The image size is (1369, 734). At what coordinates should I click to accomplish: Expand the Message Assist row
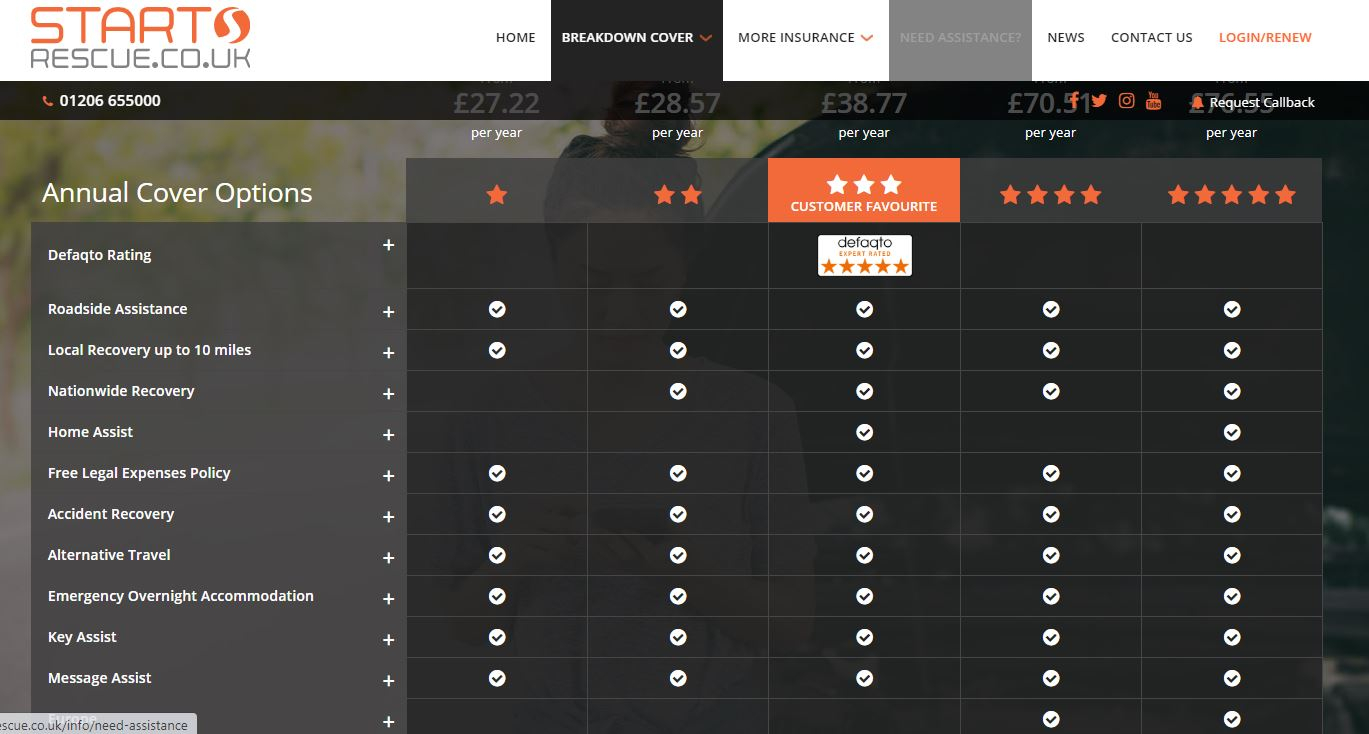tap(388, 681)
